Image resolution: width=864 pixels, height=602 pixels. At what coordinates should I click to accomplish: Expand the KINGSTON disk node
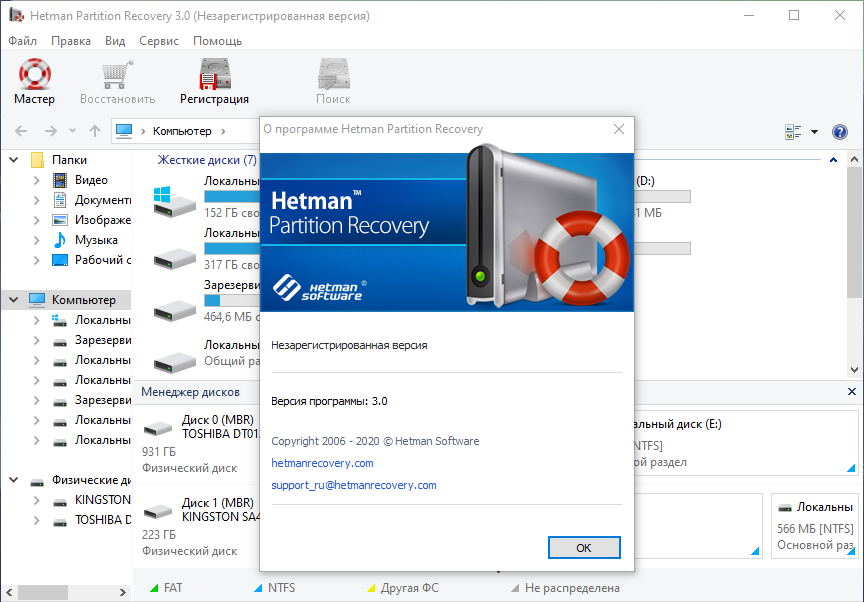[36, 500]
